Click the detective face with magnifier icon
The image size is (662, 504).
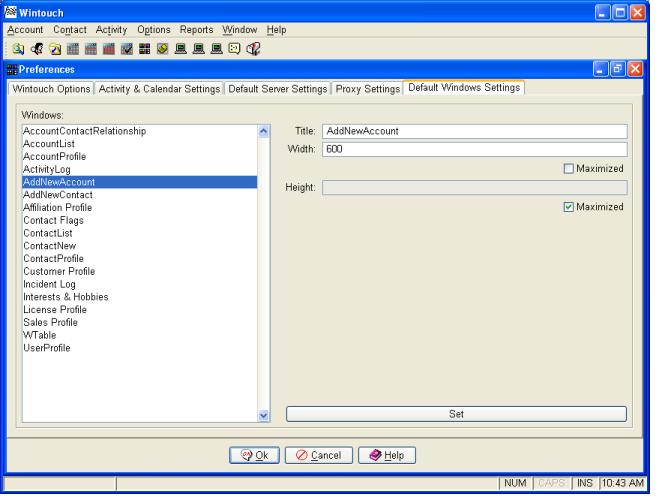pyautogui.click(x=37, y=49)
